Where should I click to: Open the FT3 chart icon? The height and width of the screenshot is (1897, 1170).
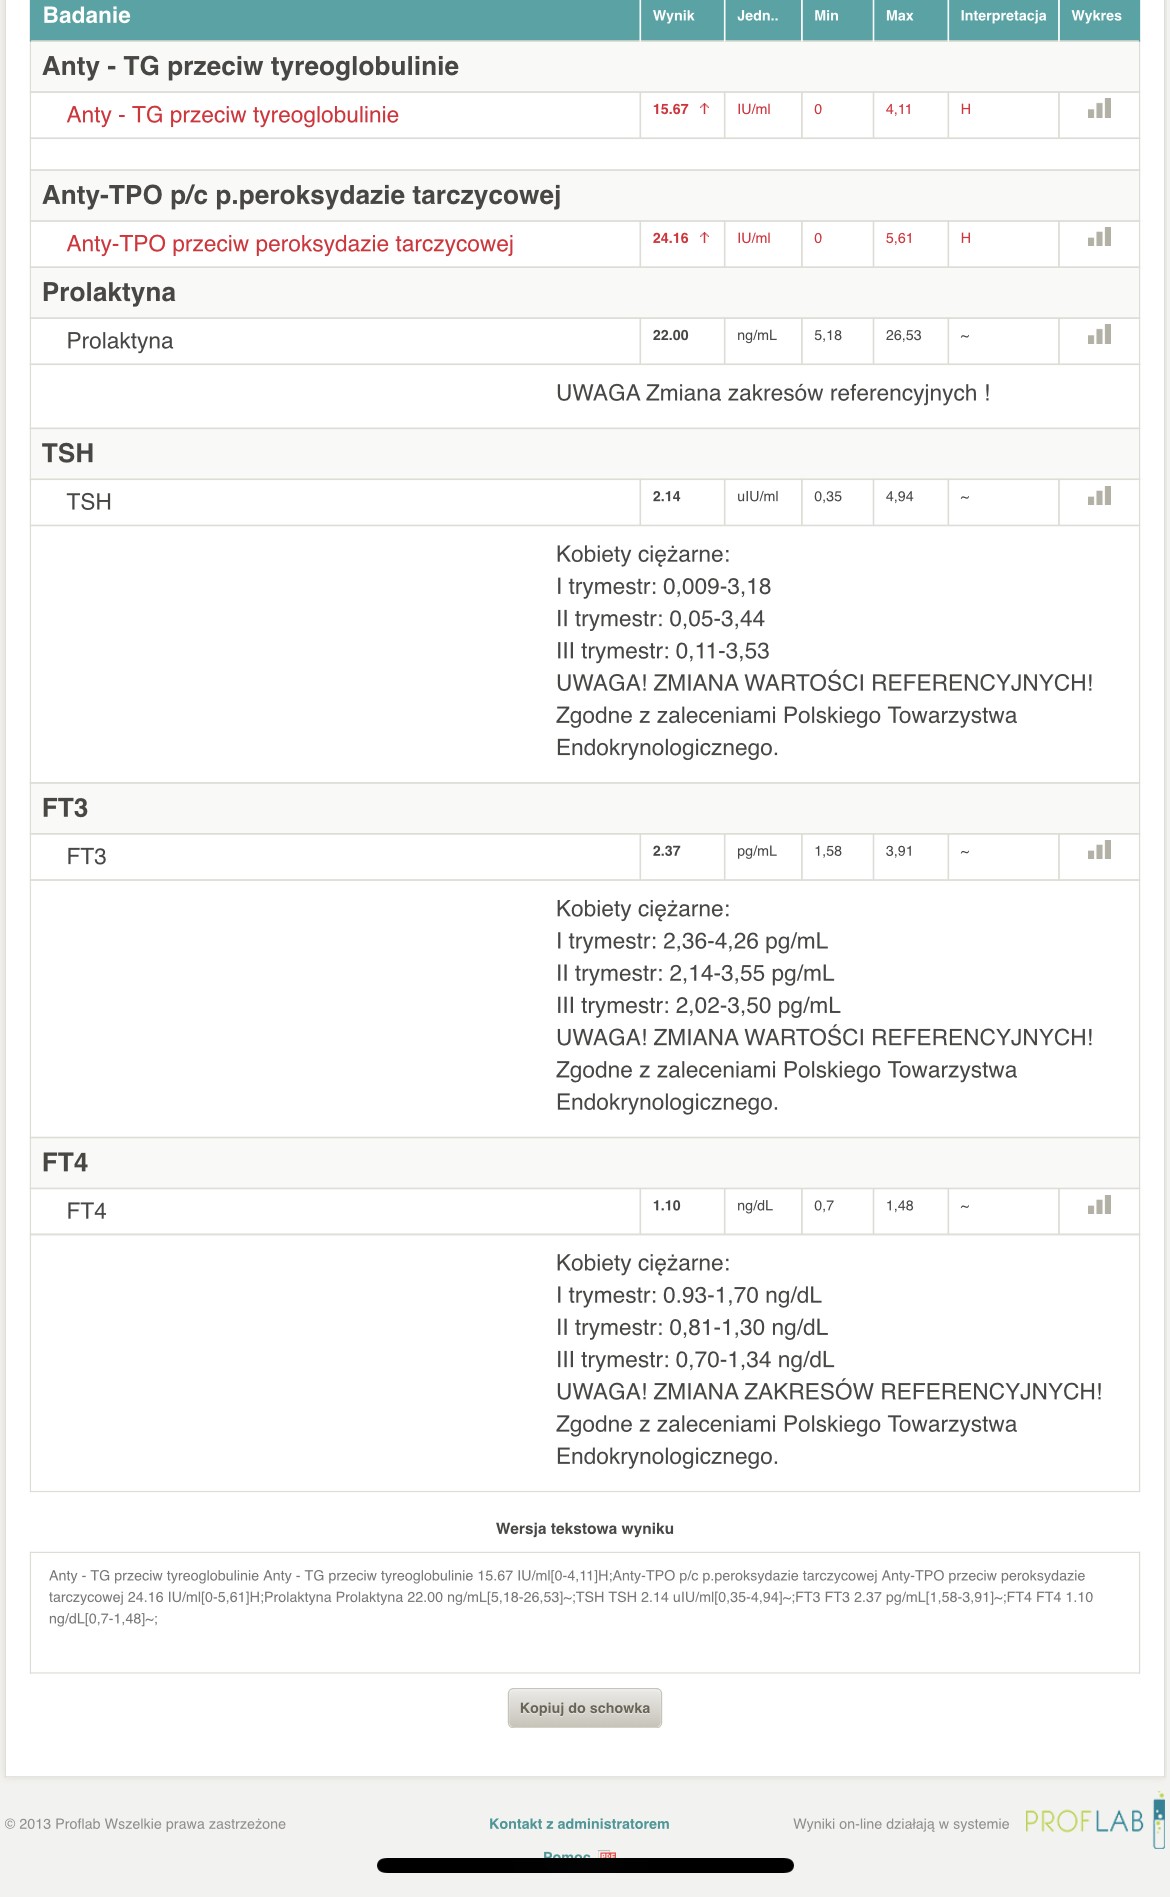tap(1099, 851)
